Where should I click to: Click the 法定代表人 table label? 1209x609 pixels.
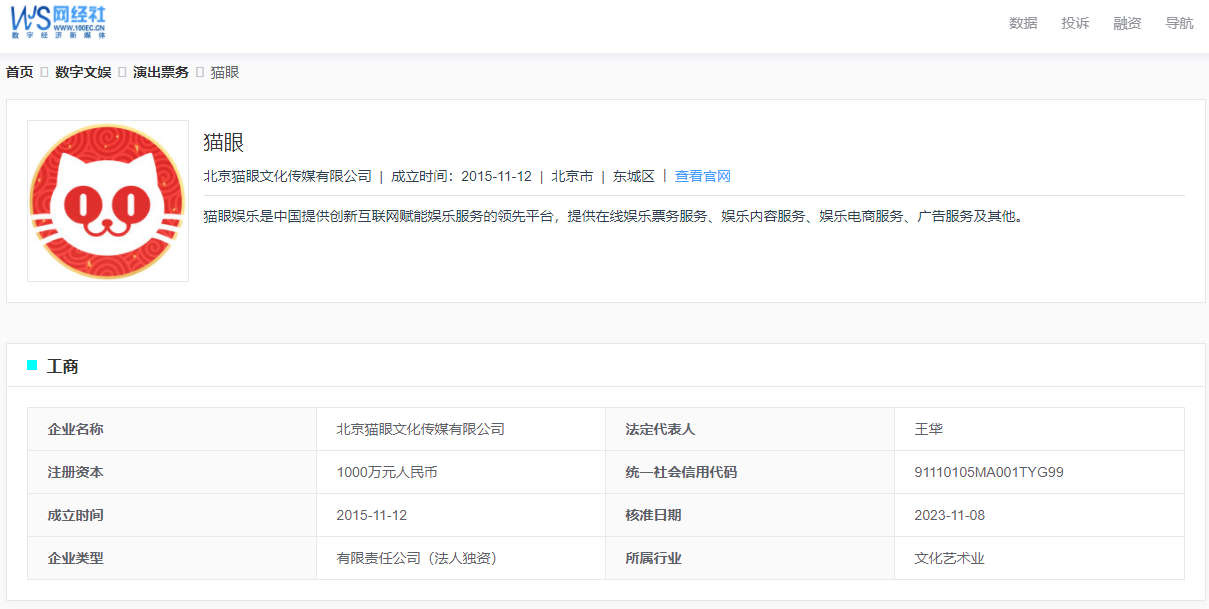click(x=660, y=429)
